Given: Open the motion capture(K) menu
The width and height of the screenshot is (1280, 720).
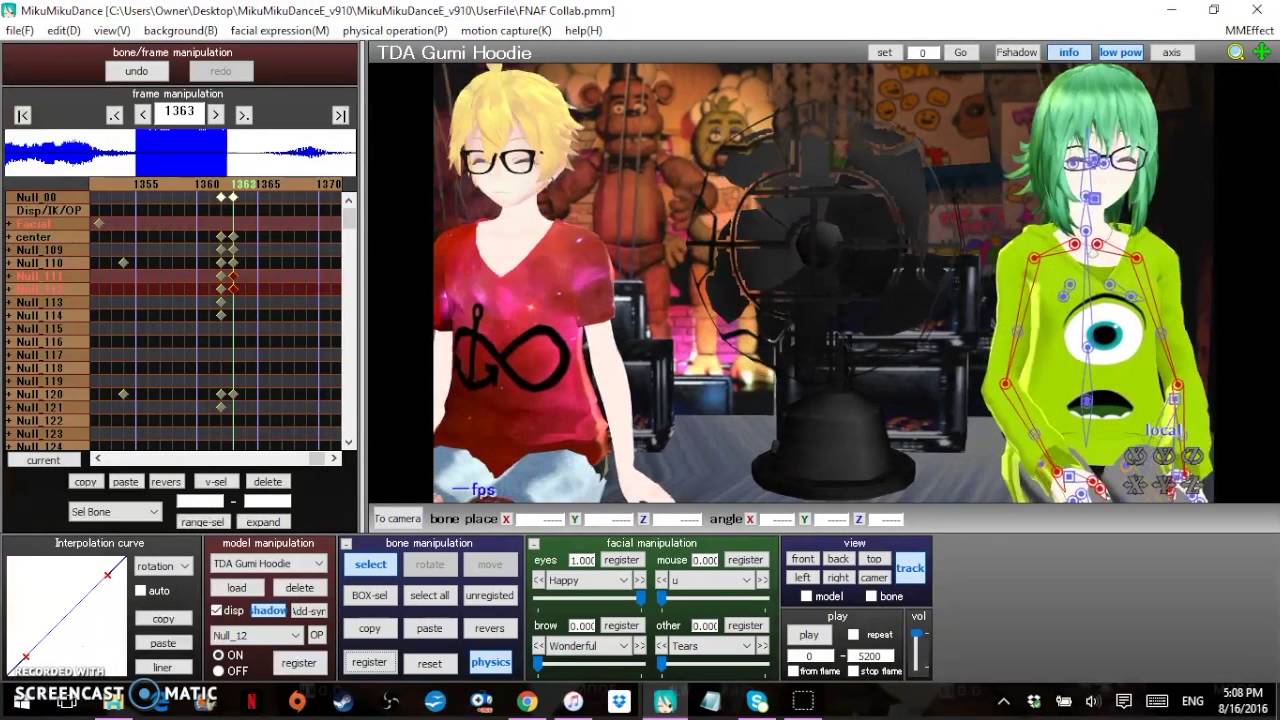Looking at the screenshot, I should click(x=507, y=31).
